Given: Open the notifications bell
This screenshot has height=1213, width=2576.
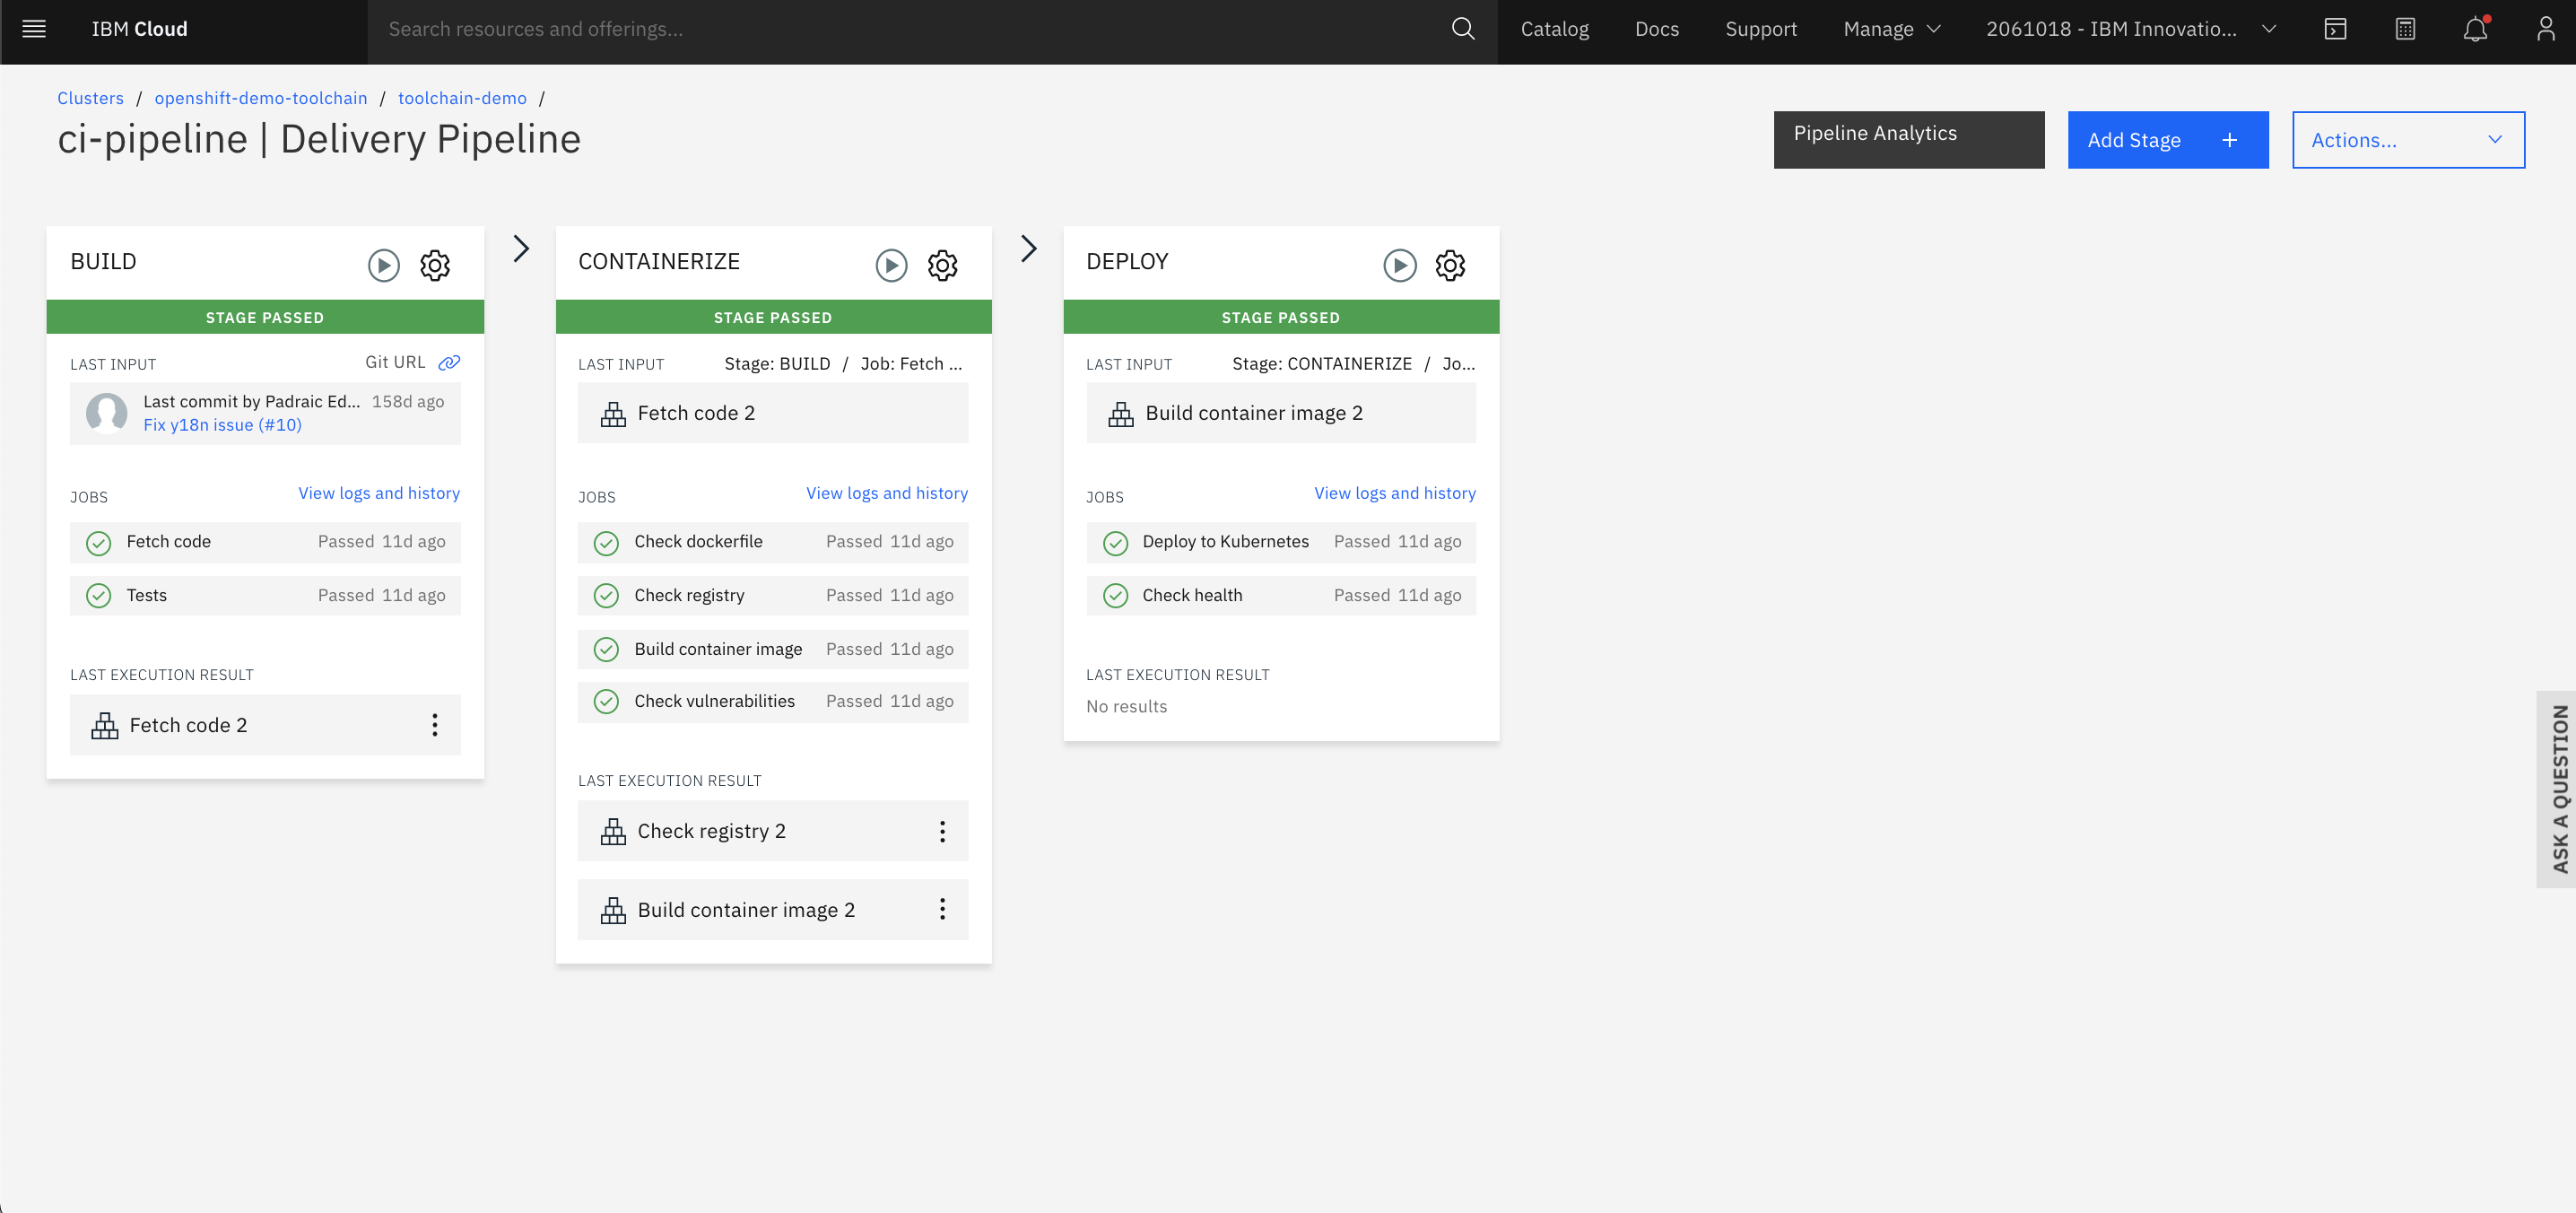Looking at the screenshot, I should coord(2475,29).
